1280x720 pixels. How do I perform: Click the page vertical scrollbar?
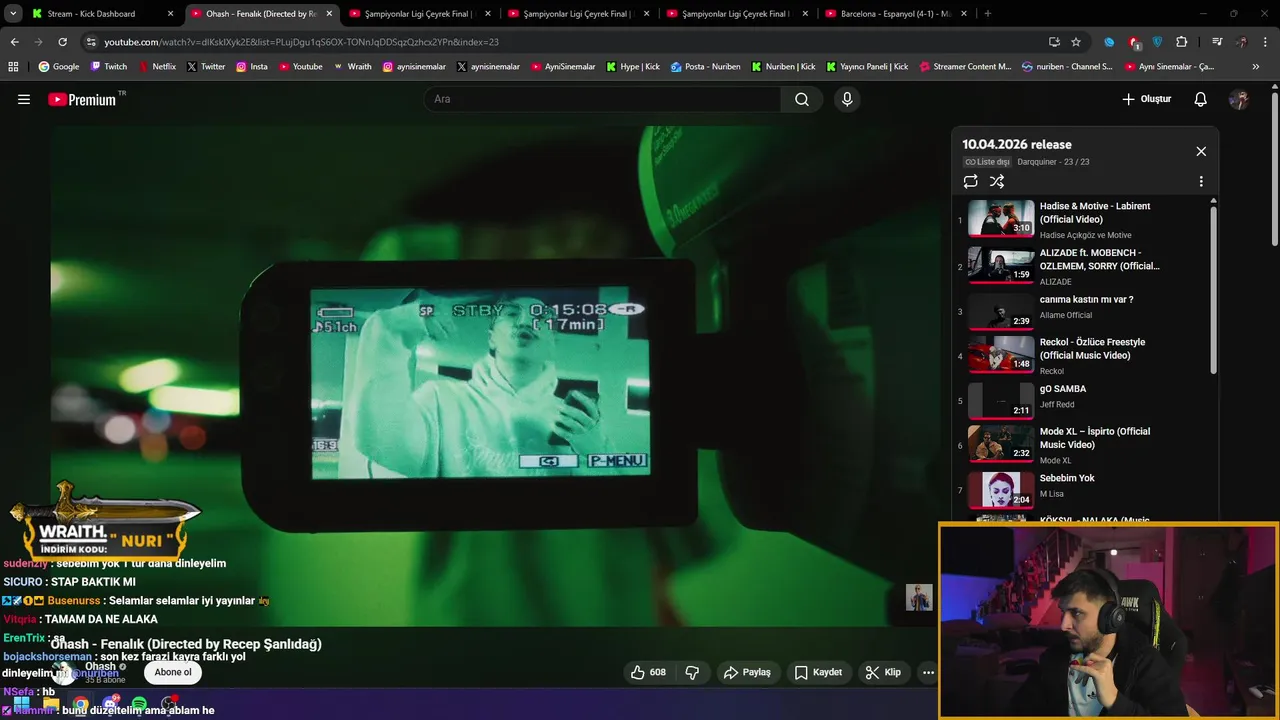[1275, 170]
